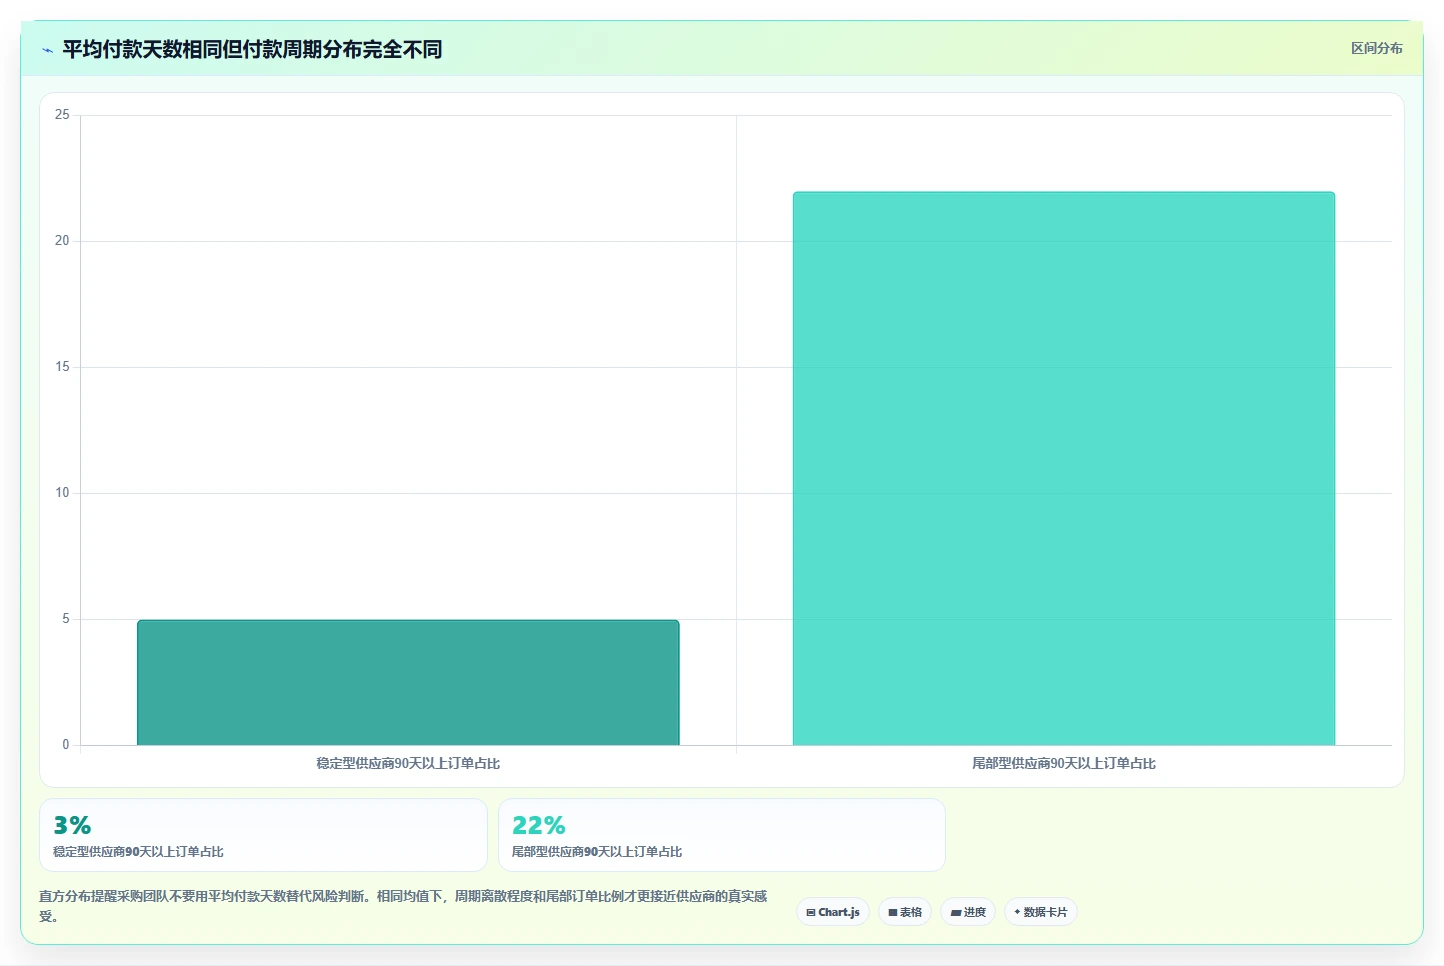This screenshot has height=966, width=1444.
Task: Click the y-axis value 10
Action: [62, 493]
